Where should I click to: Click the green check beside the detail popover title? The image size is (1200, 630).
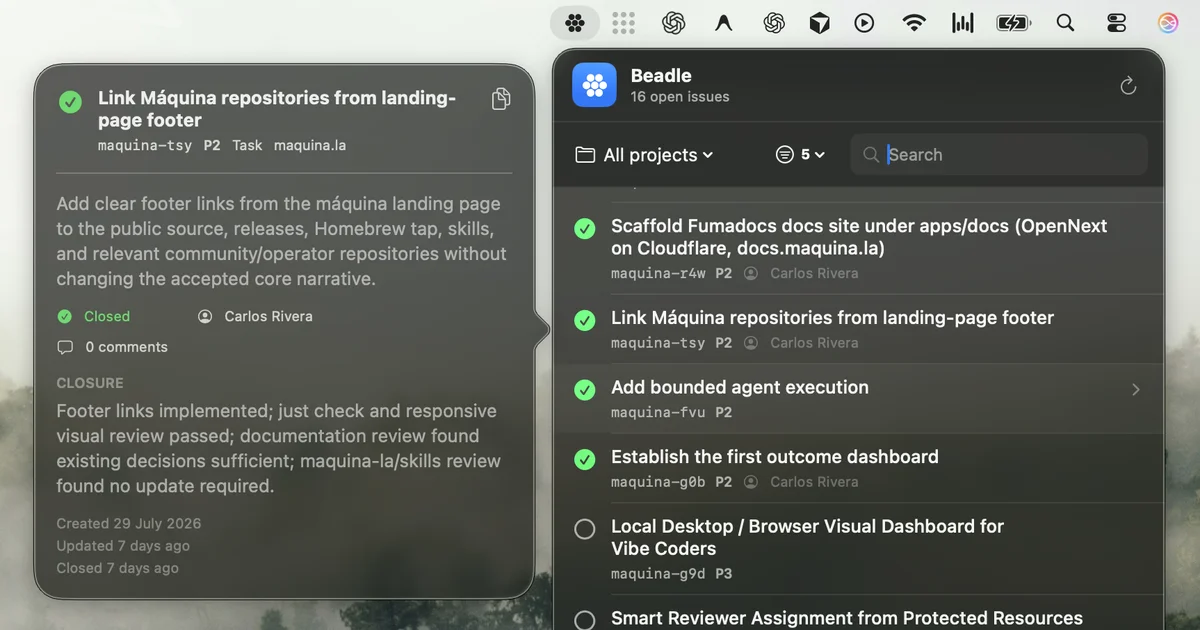[x=70, y=101]
